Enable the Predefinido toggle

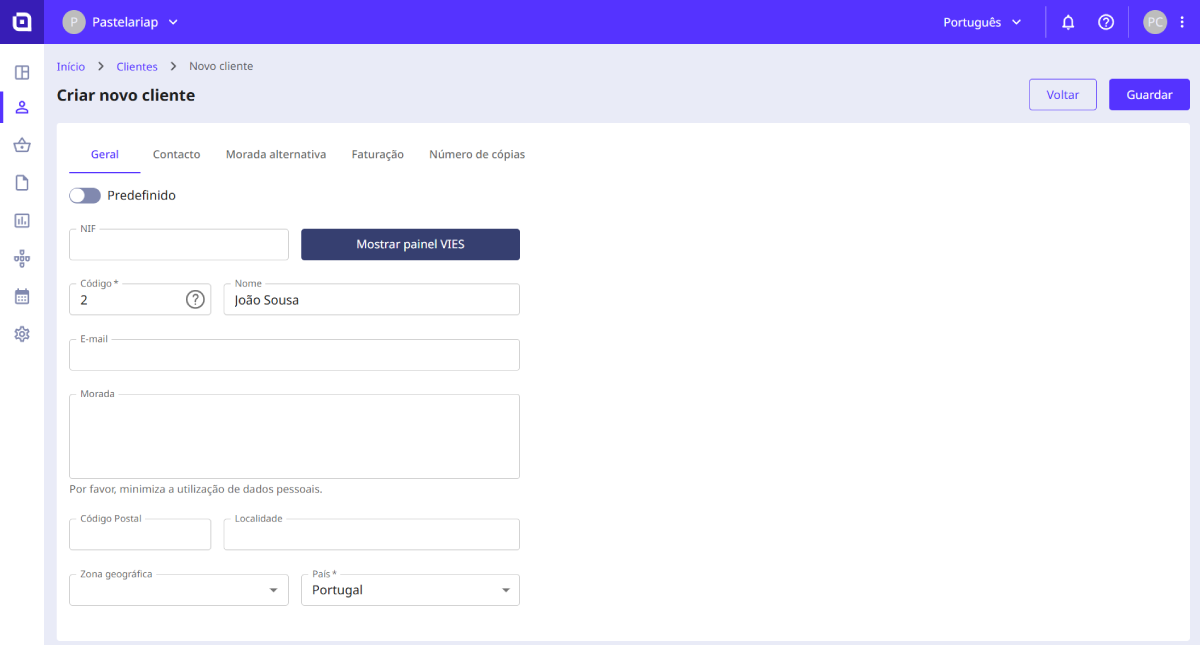(85, 195)
